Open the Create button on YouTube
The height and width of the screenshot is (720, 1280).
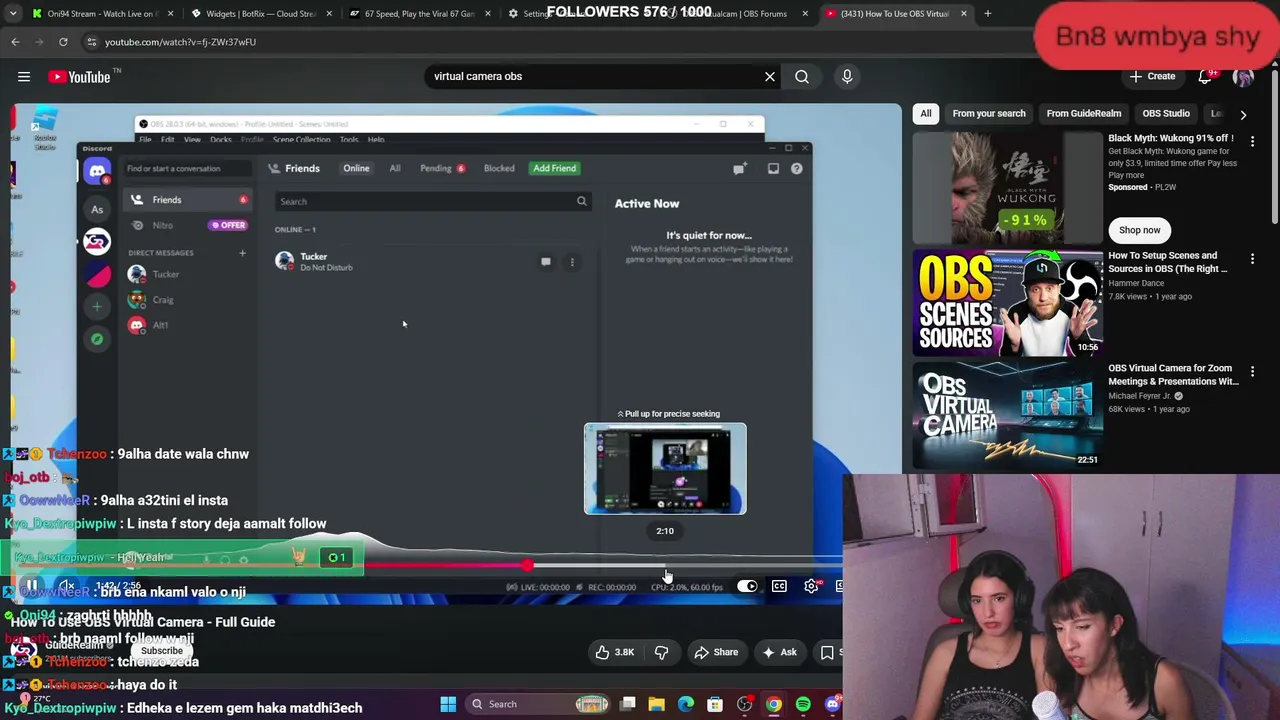tap(1153, 76)
